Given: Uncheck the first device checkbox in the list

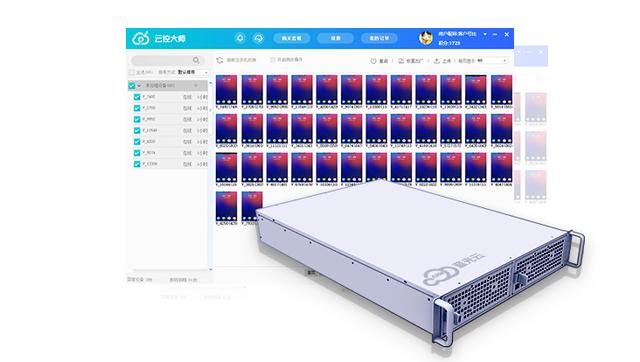Looking at the screenshot, I should coord(137,97).
